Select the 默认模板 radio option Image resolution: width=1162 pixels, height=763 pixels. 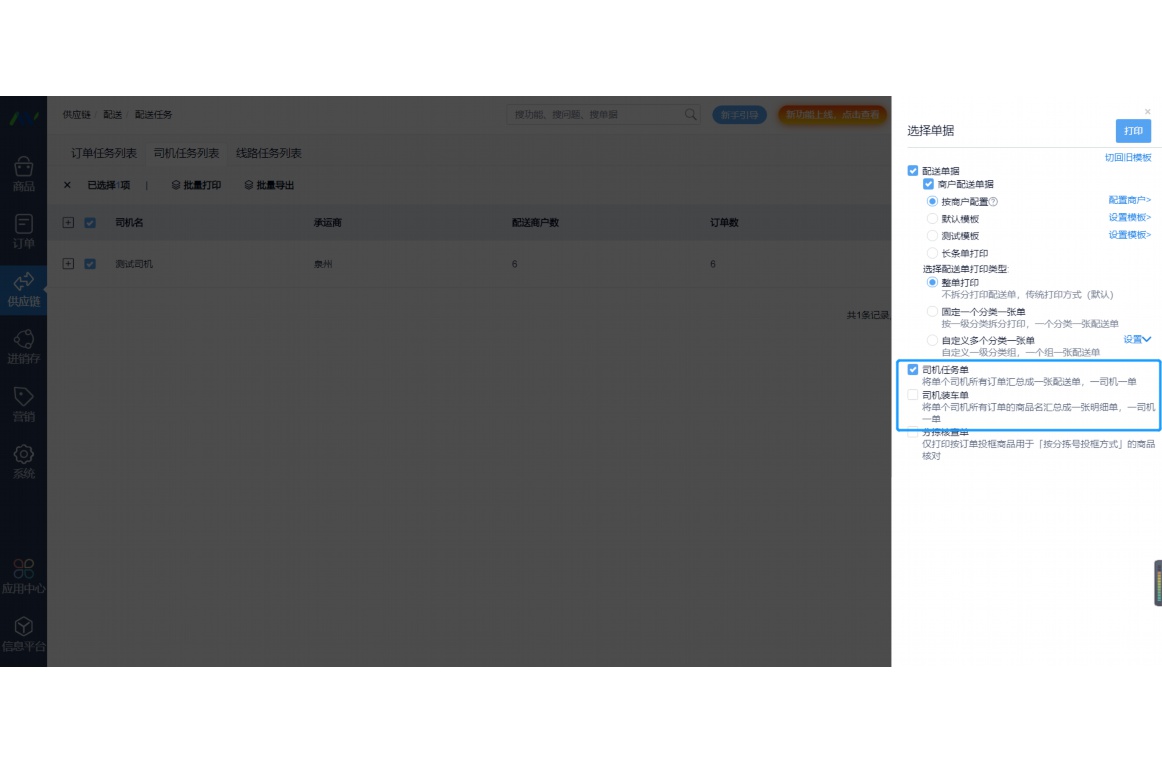click(x=932, y=219)
